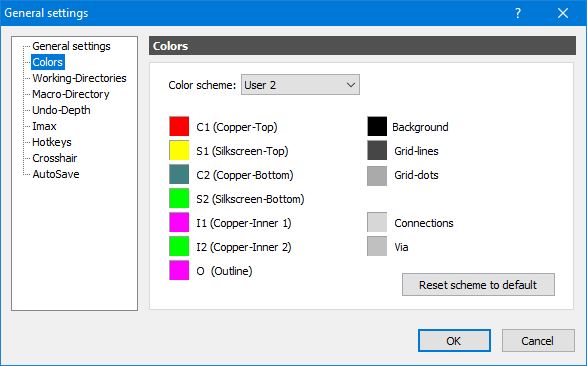
Task: Show the Hotkeys settings
Action: (x=52, y=142)
